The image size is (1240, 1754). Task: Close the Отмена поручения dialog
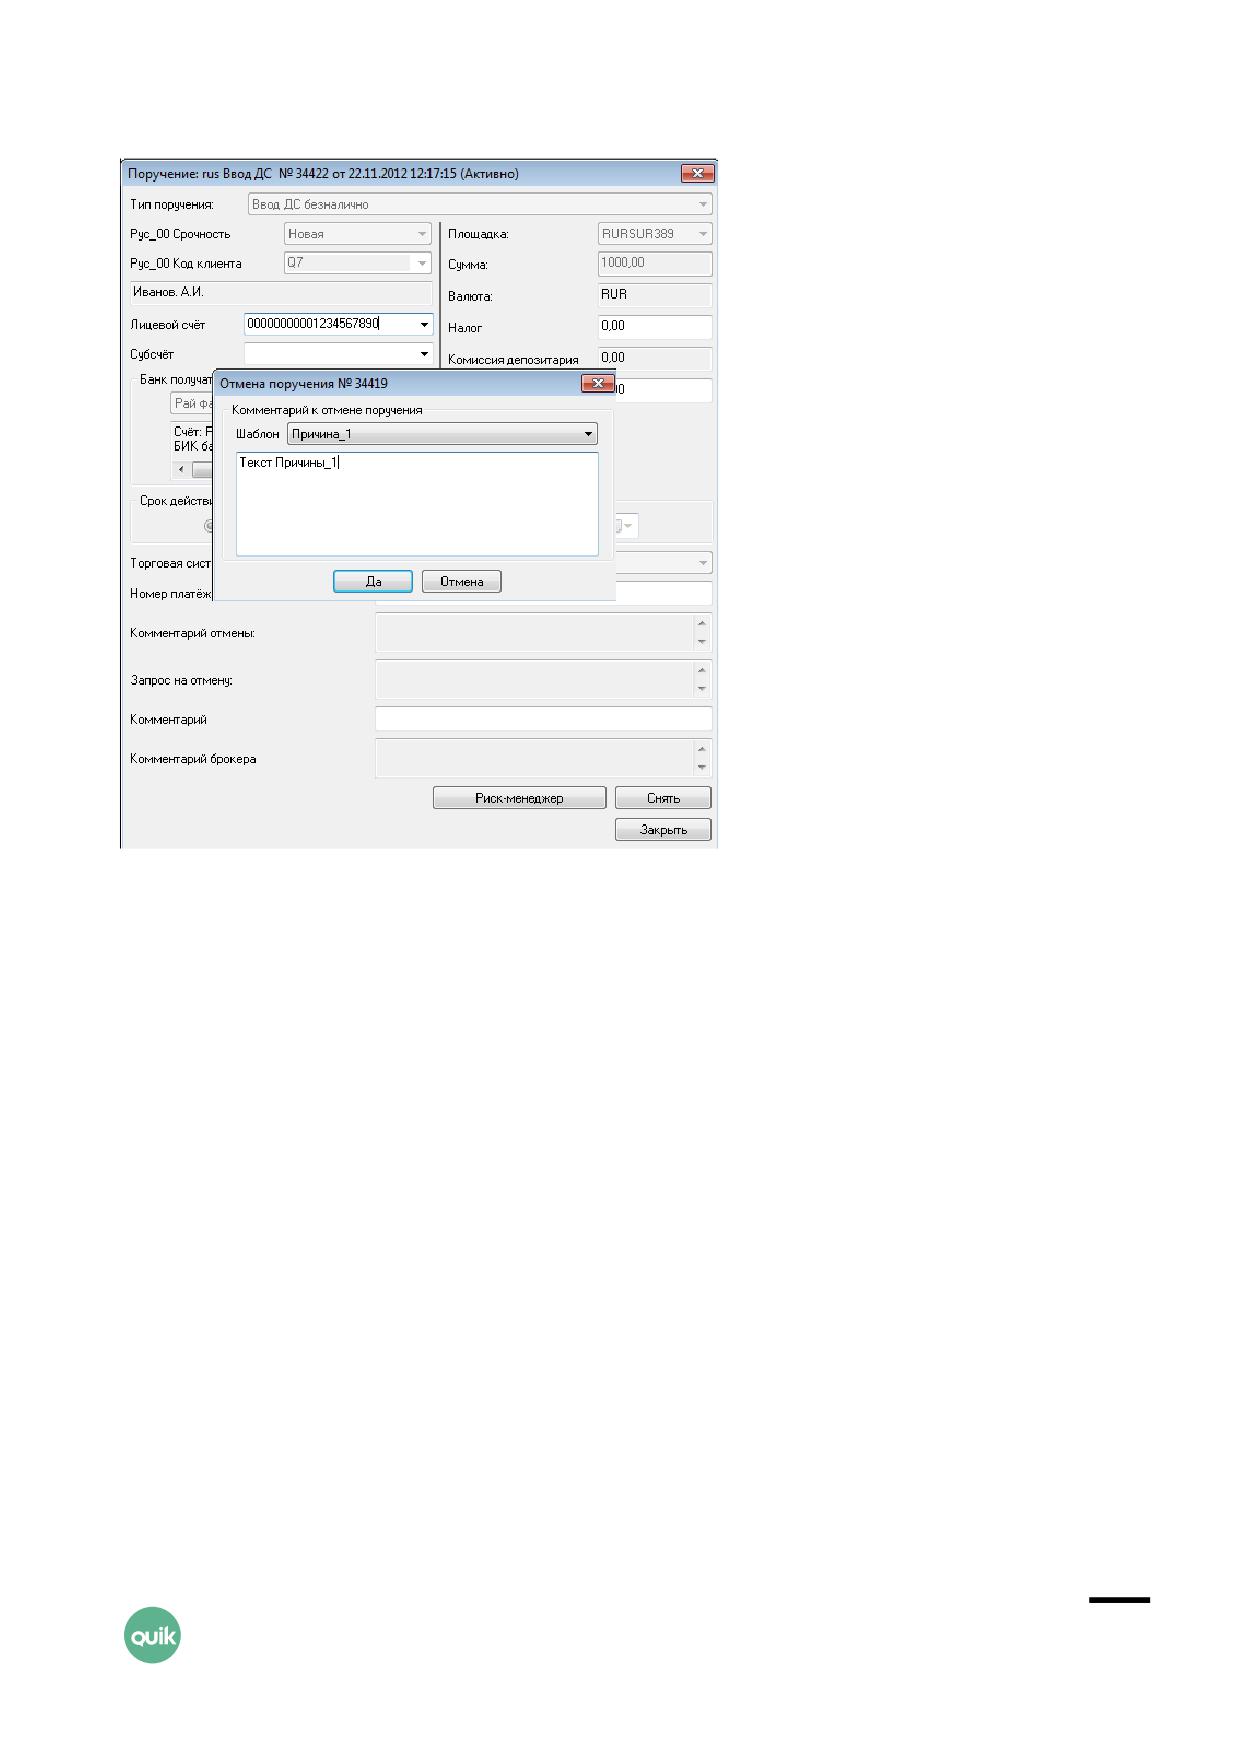tap(597, 383)
